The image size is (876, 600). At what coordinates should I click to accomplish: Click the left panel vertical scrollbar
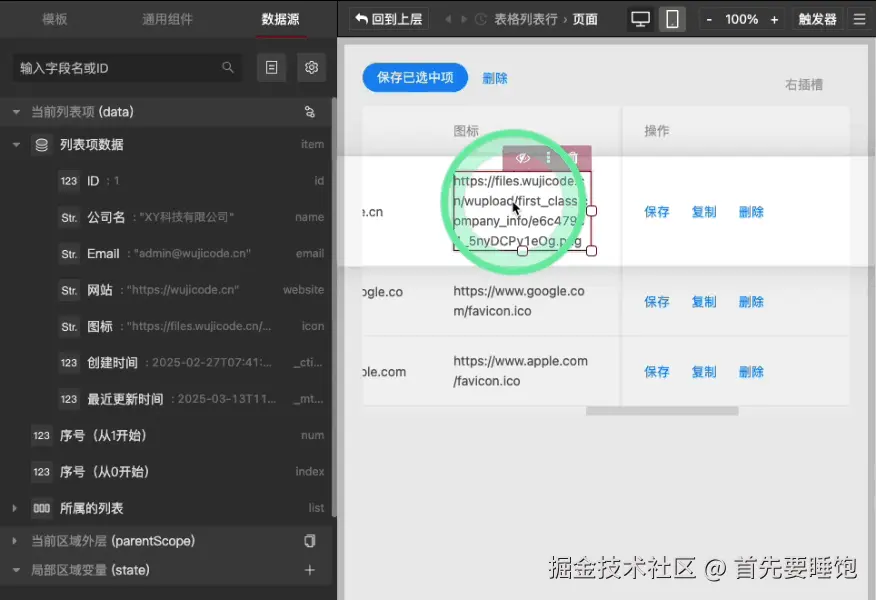pyautogui.click(x=334, y=307)
